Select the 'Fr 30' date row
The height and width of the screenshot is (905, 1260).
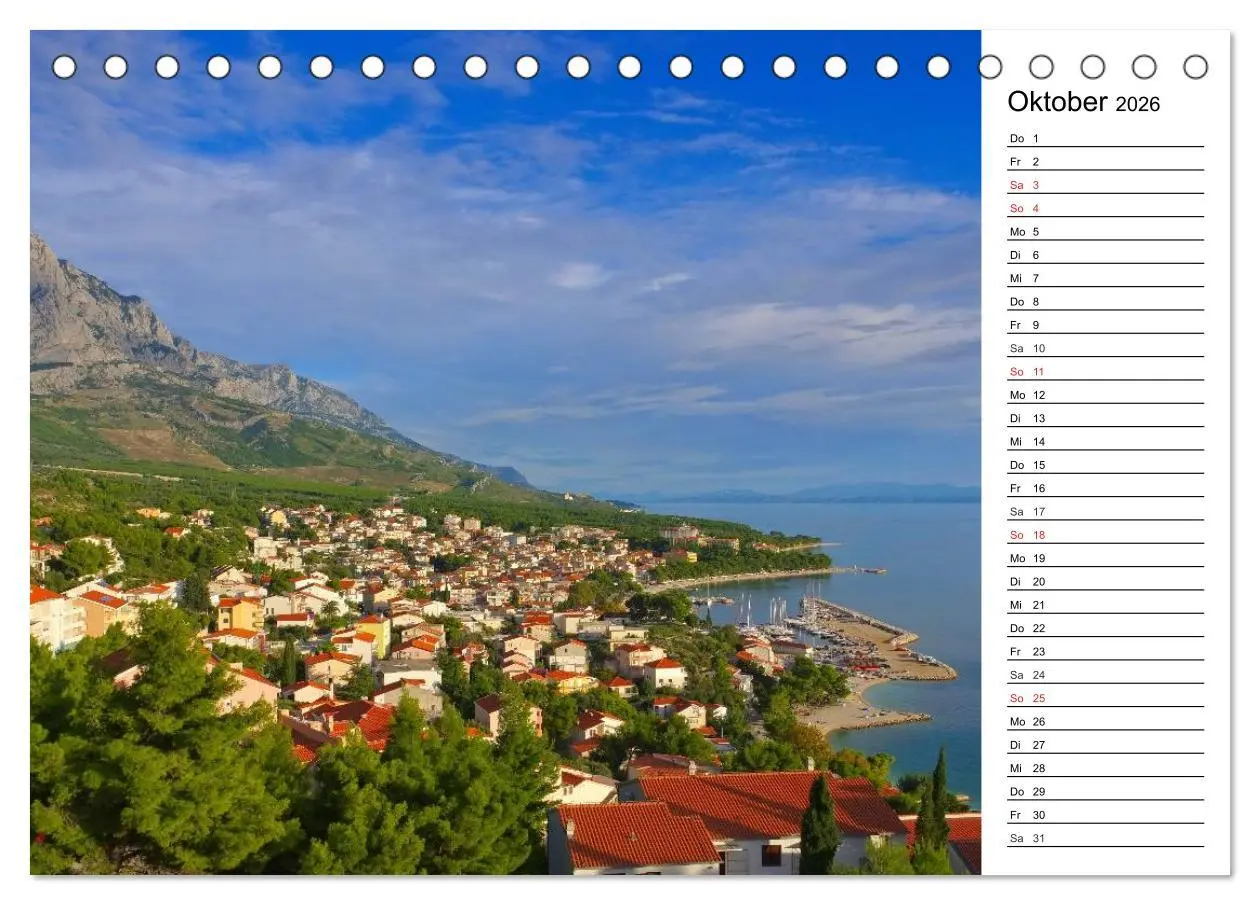[1105, 815]
